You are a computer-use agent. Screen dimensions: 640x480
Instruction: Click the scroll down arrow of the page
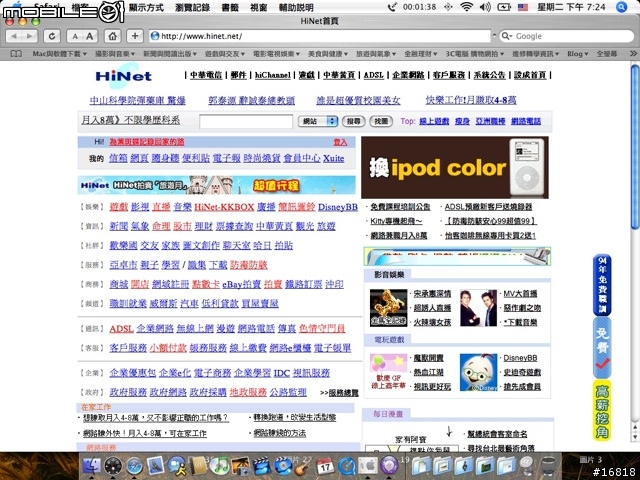(x=635, y=437)
